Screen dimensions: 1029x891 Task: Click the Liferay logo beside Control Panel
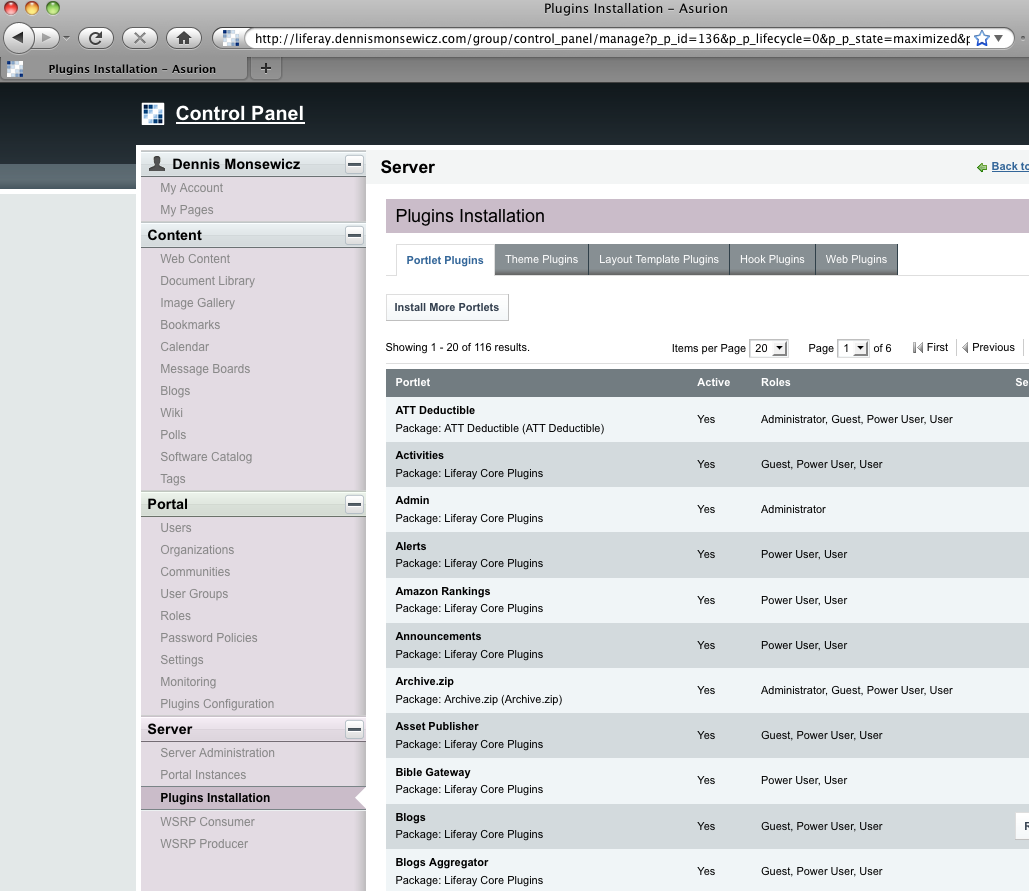click(153, 114)
